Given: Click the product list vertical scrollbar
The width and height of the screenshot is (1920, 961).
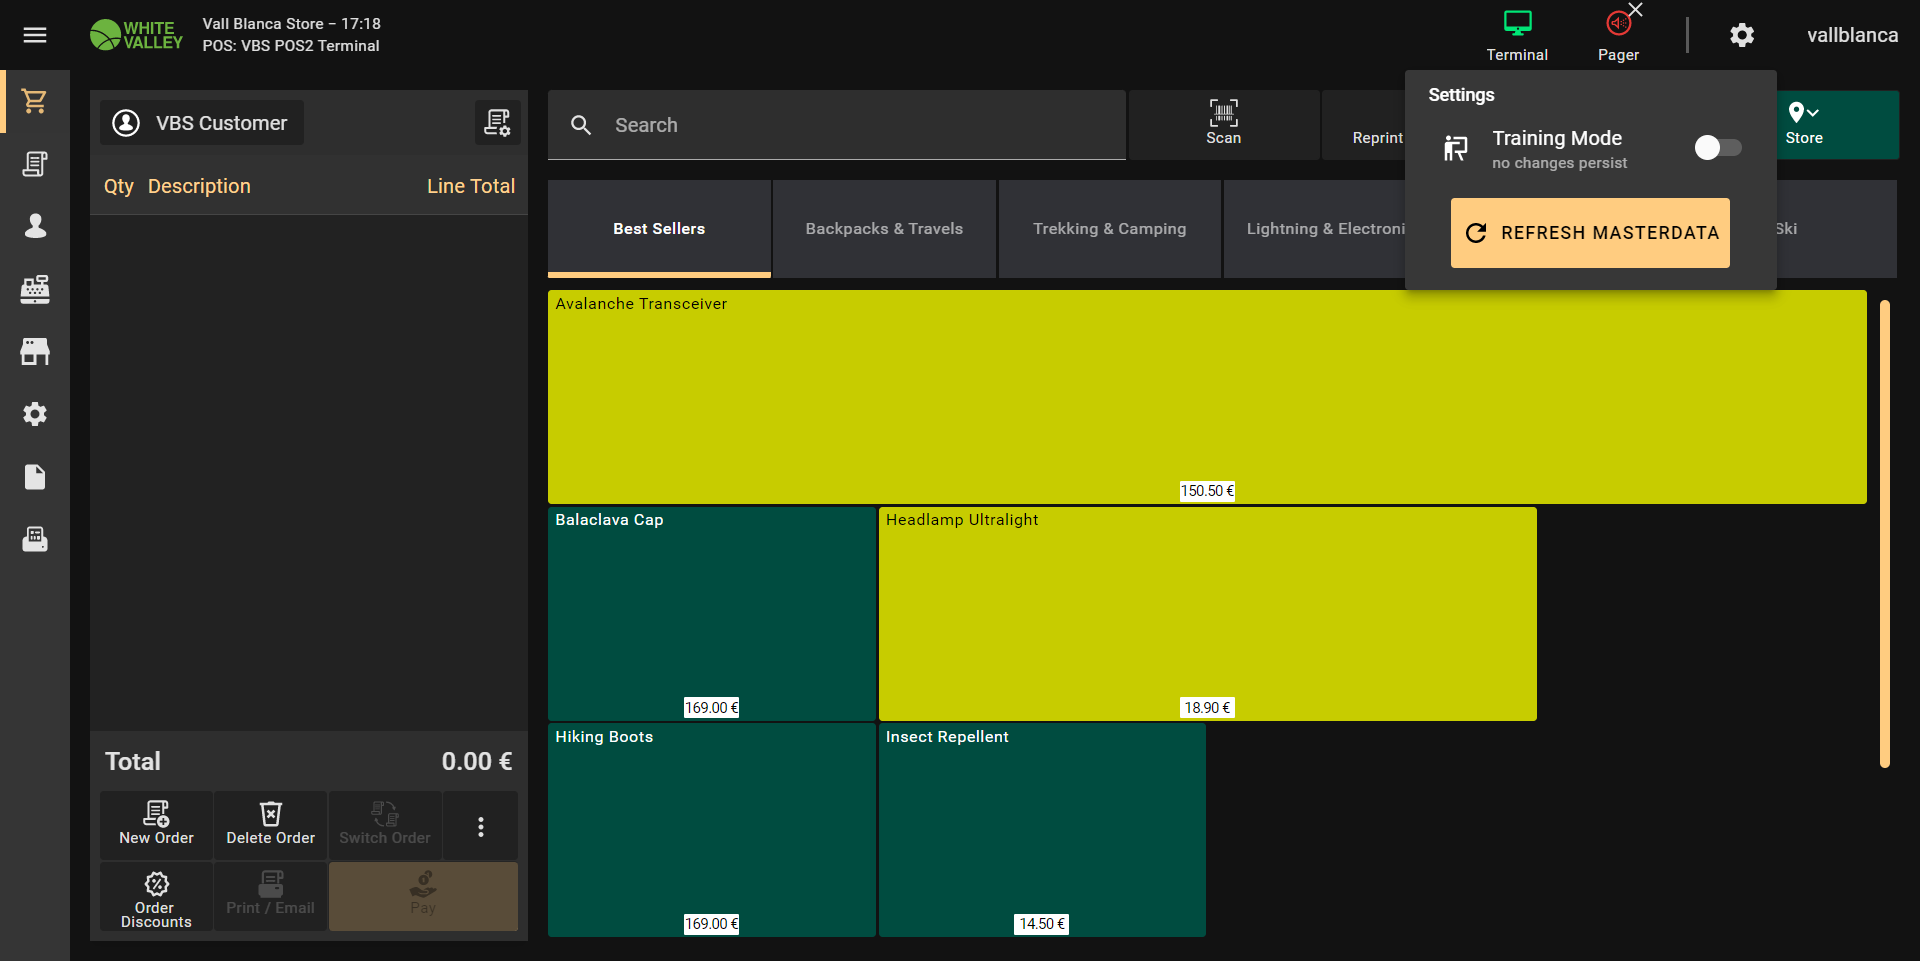Looking at the screenshot, I should click(1884, 534).
